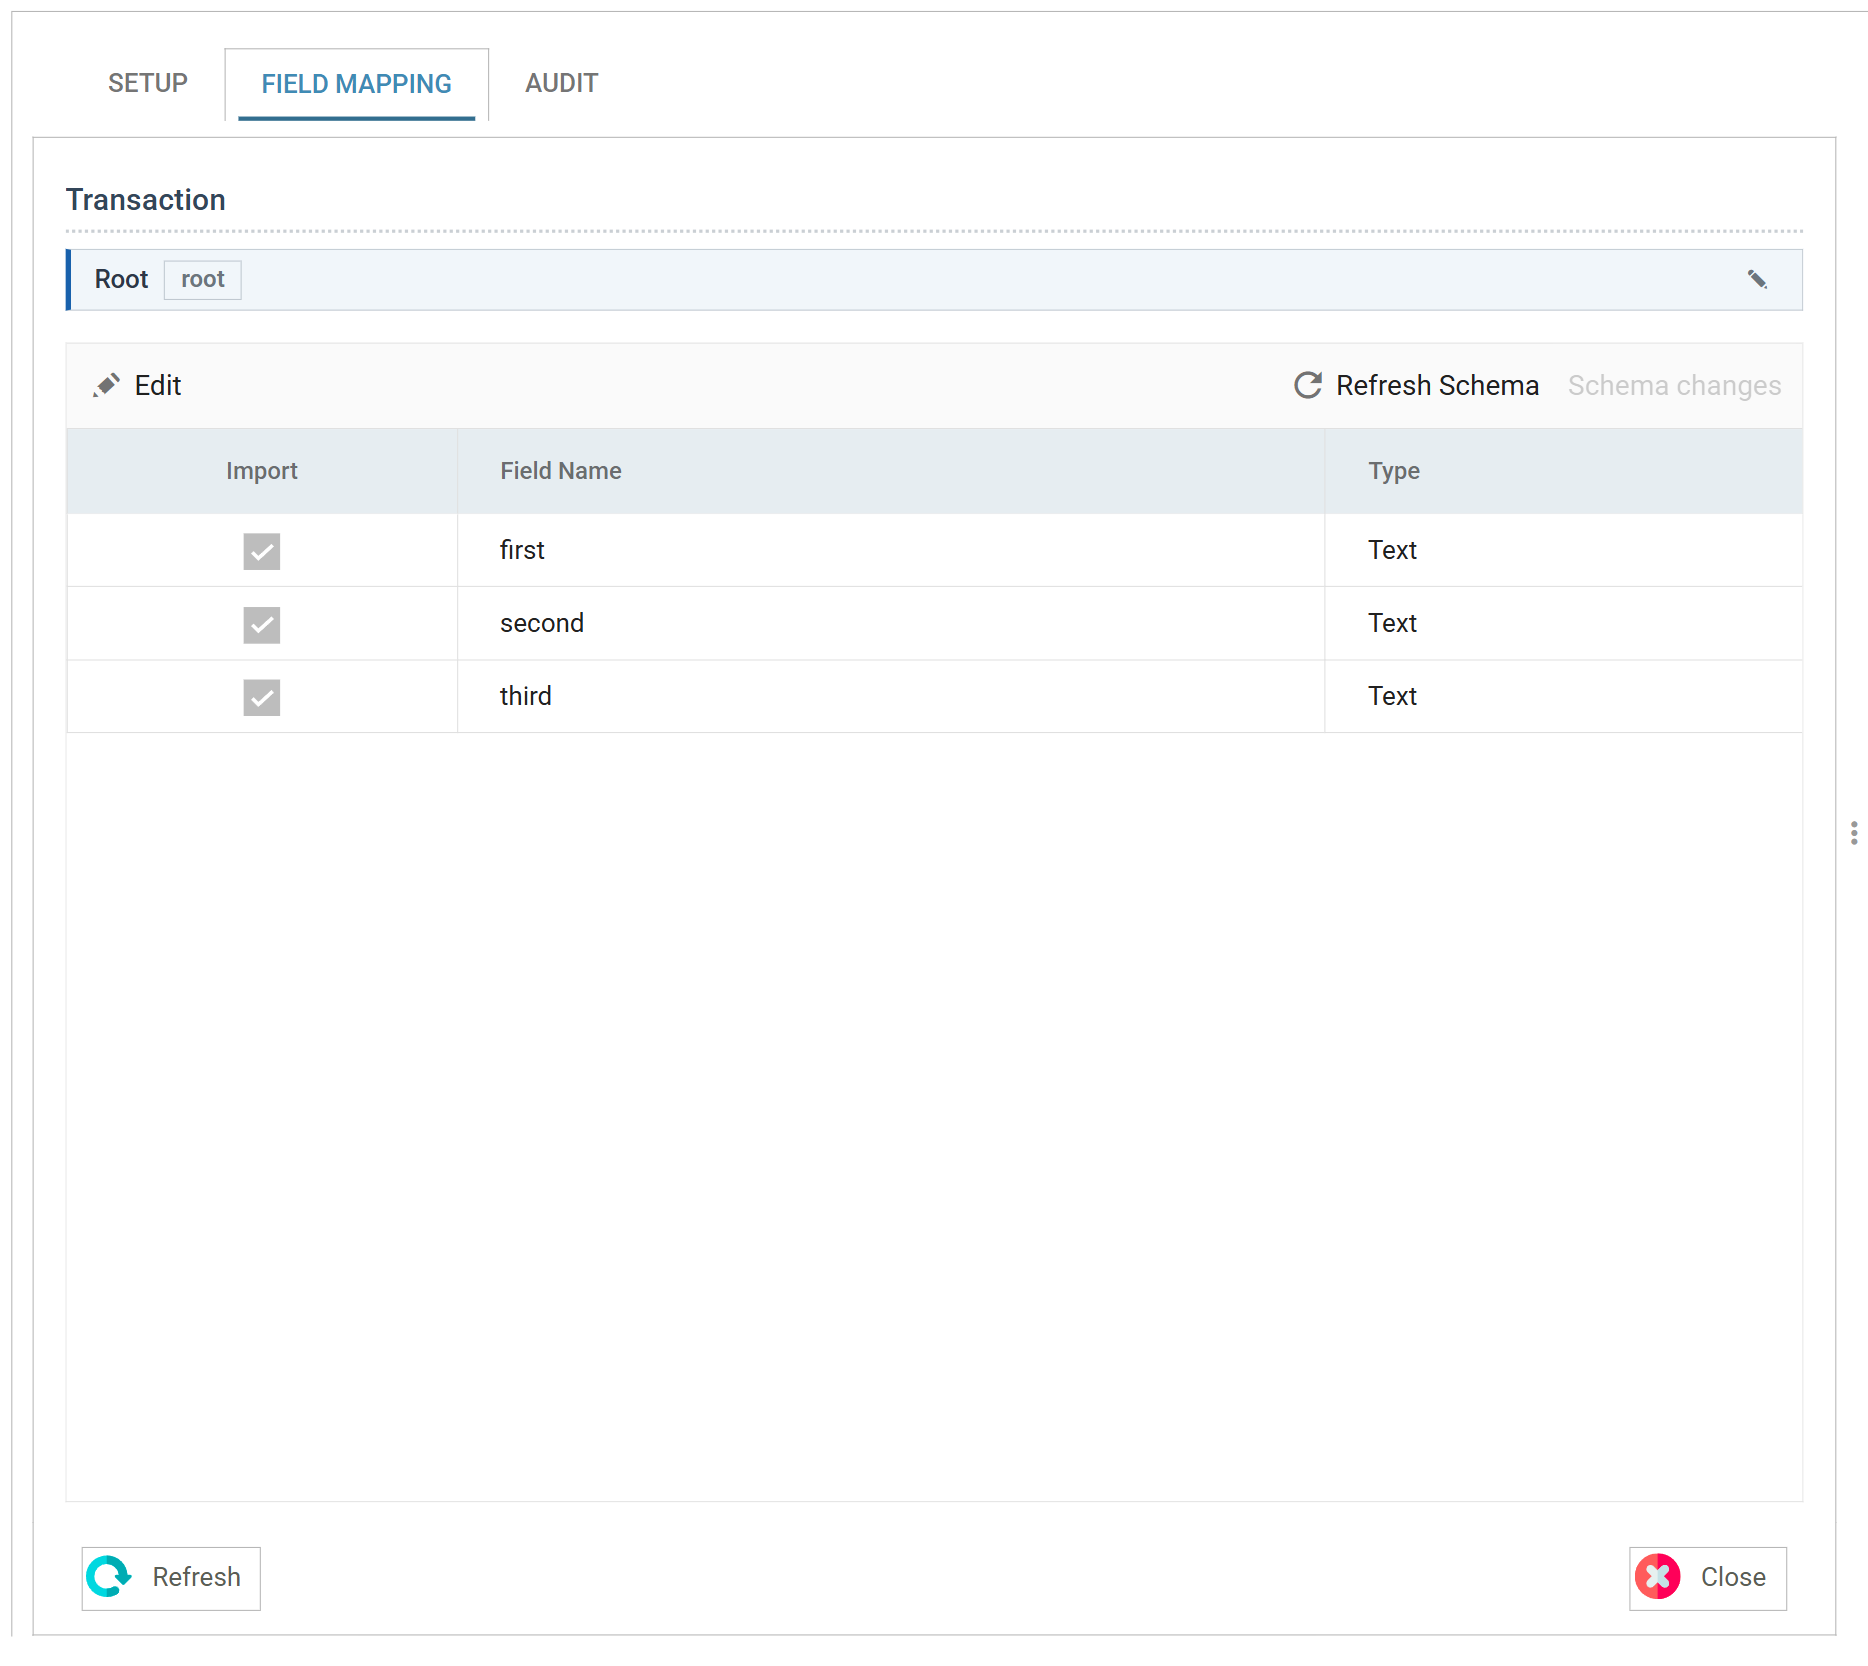Click the Refresh Schema button

(1416, 386)
